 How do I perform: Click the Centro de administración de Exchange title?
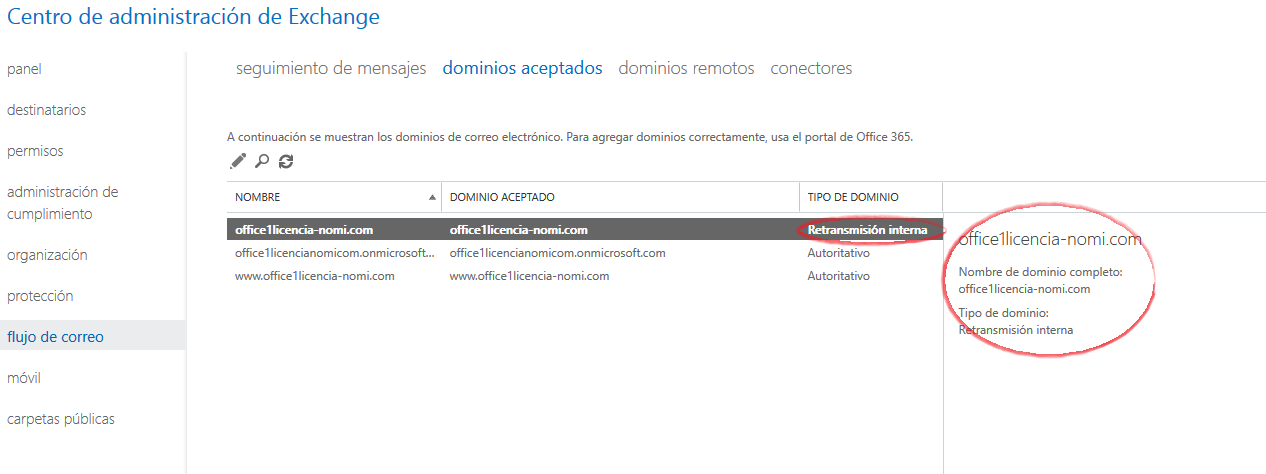[x=193, y=17]
